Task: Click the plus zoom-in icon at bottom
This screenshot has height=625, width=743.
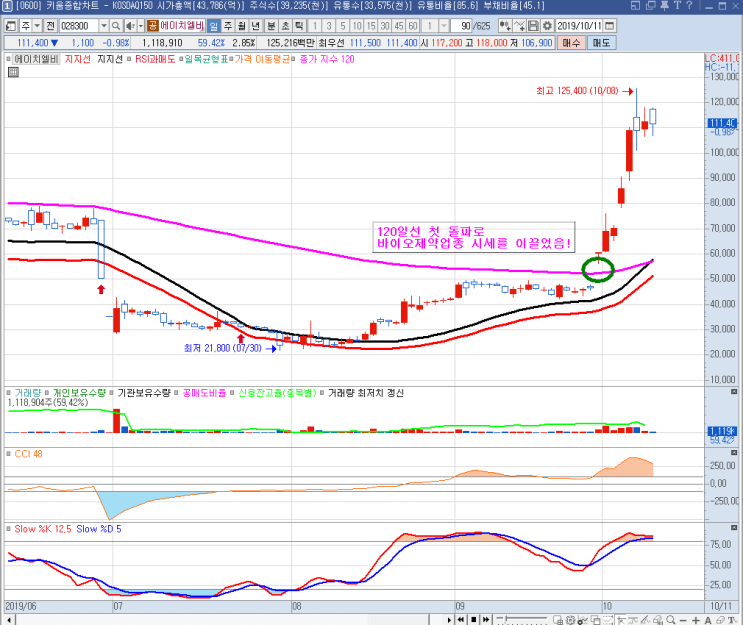Action: coord(696,620)
